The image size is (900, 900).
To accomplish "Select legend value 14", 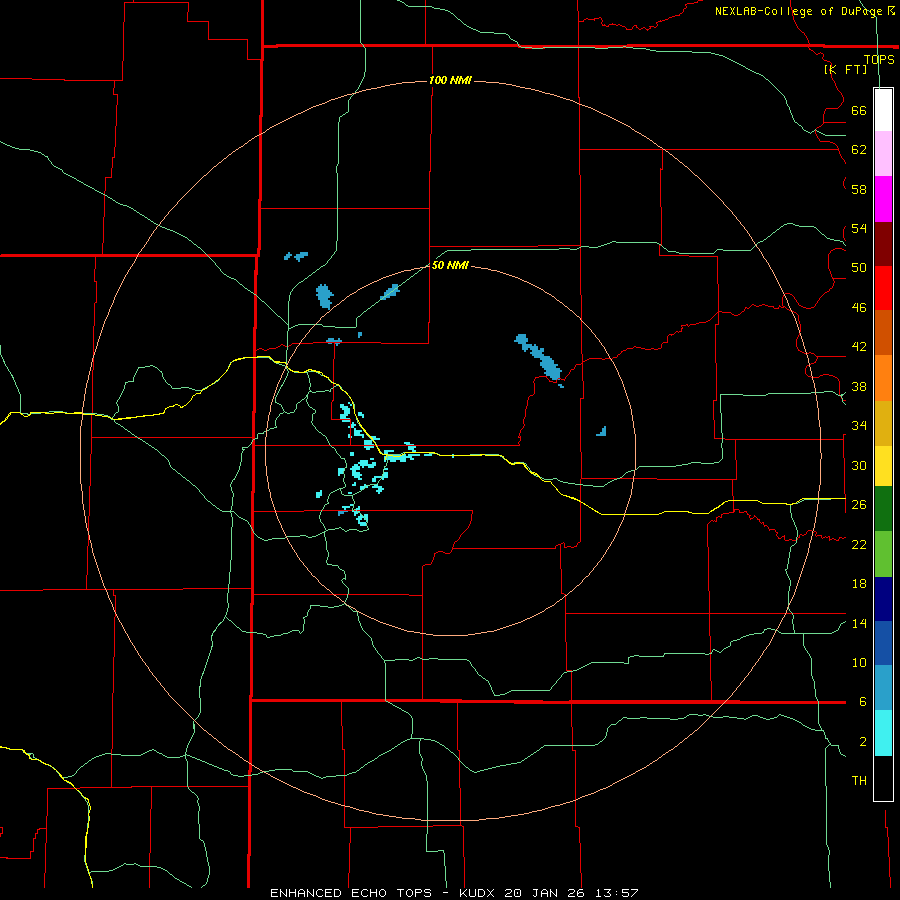I will (x=859, y=623).
